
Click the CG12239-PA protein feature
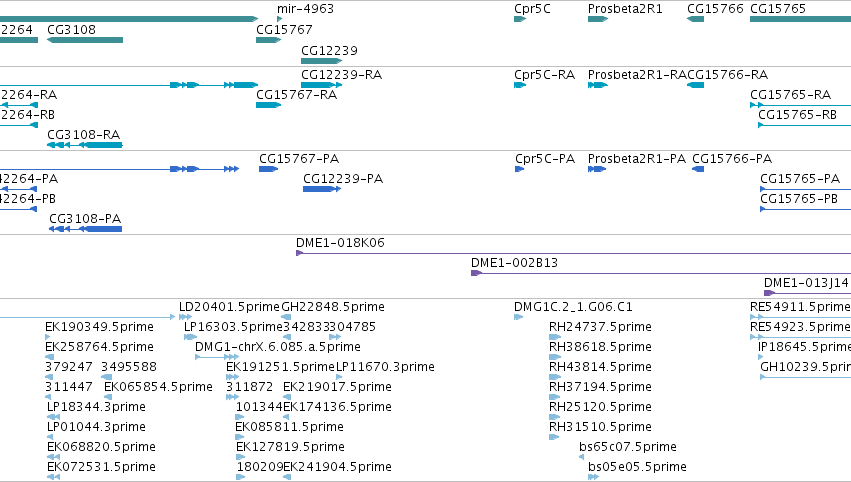(x=322, y=189)
